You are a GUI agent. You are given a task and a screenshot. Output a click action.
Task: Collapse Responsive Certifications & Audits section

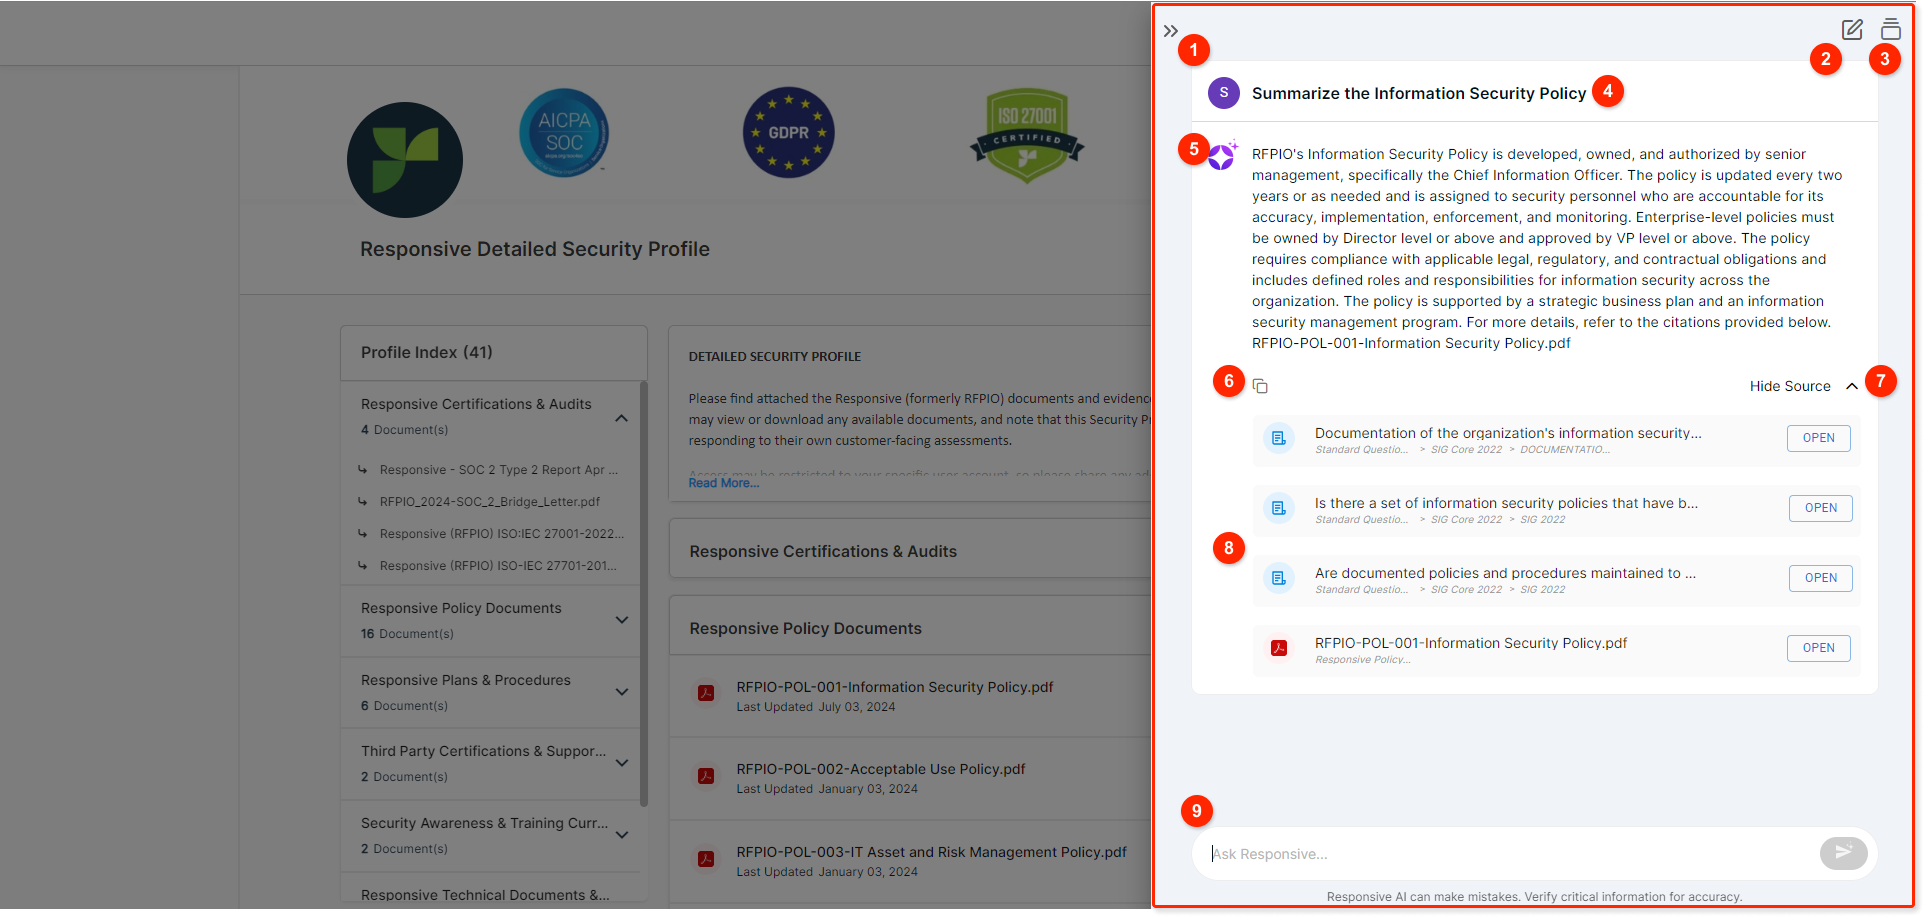[622, 418]
